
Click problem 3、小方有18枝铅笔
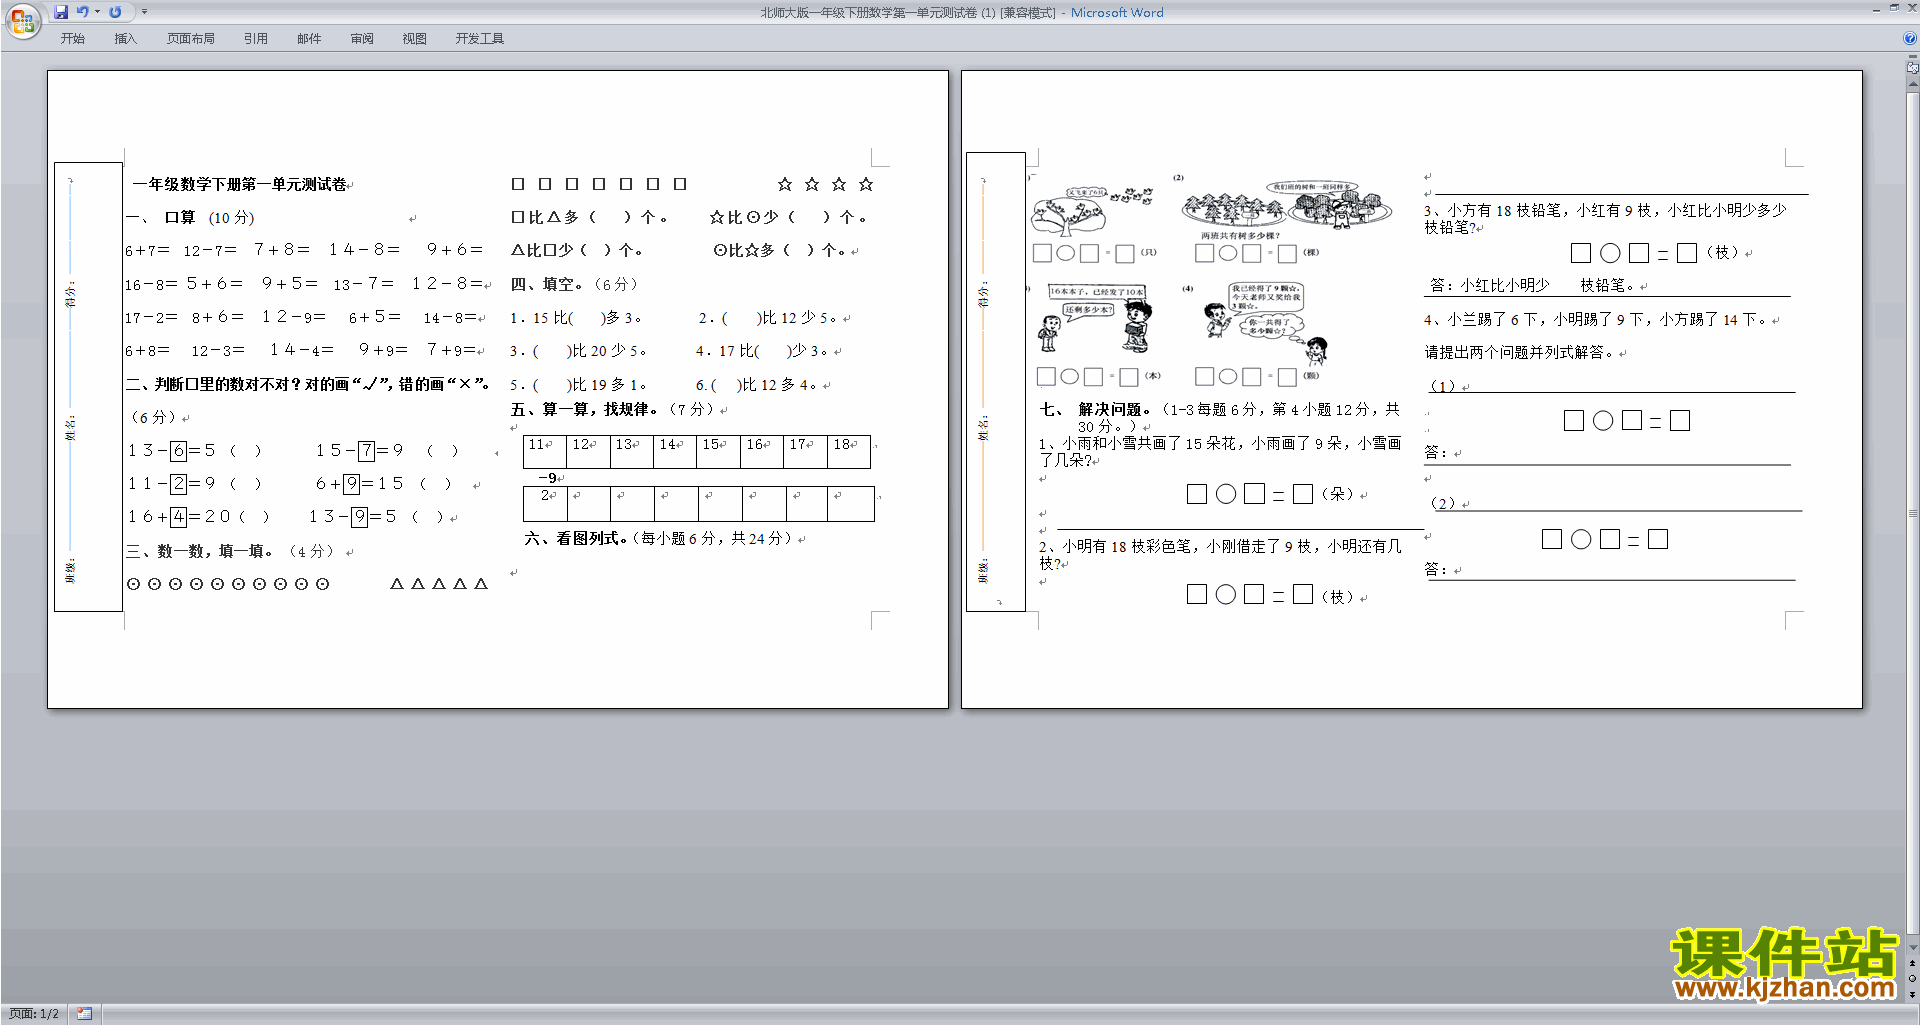point(1605,219)
